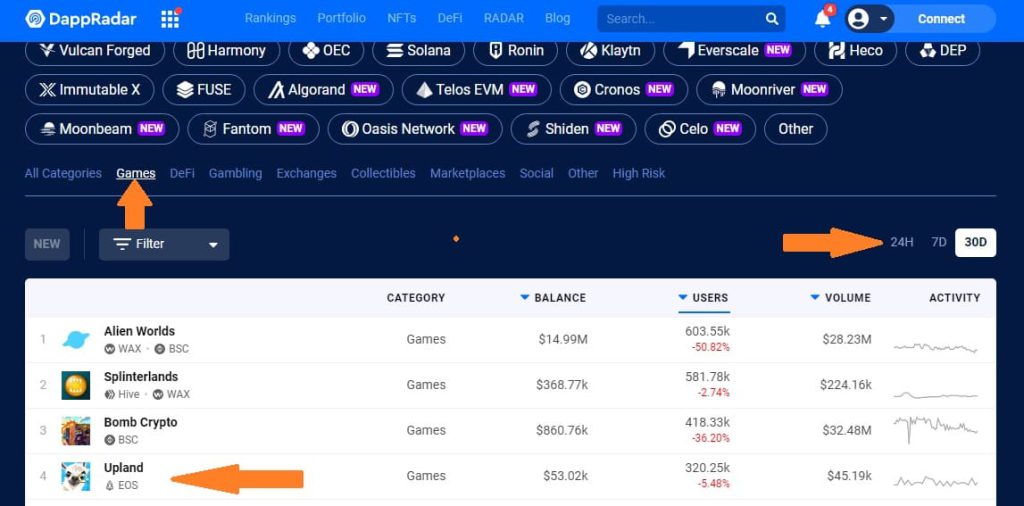Open the Rankings menu
Screen dimensions: 1024x506
[x=270, y=18]
